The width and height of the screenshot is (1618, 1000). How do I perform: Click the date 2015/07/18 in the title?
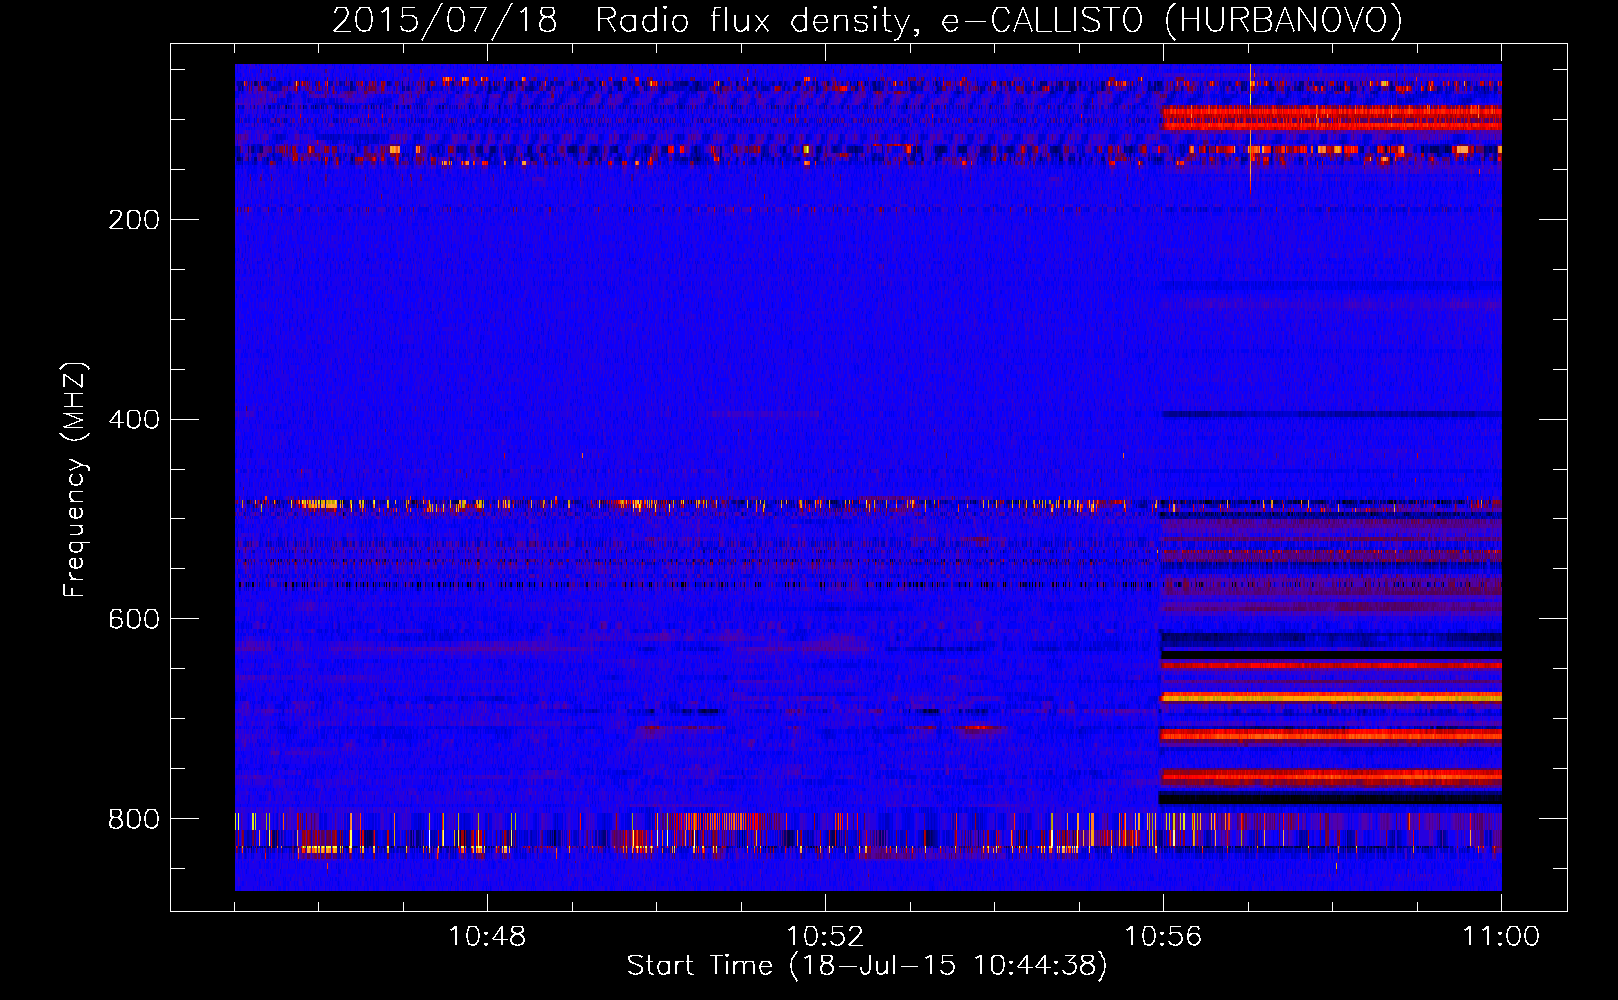[x=444, y=20]
